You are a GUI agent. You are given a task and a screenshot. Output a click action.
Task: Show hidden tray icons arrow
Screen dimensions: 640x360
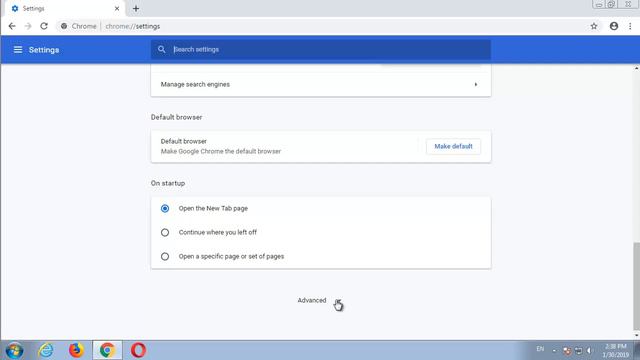pyautogui.click(x=554, y=351)
